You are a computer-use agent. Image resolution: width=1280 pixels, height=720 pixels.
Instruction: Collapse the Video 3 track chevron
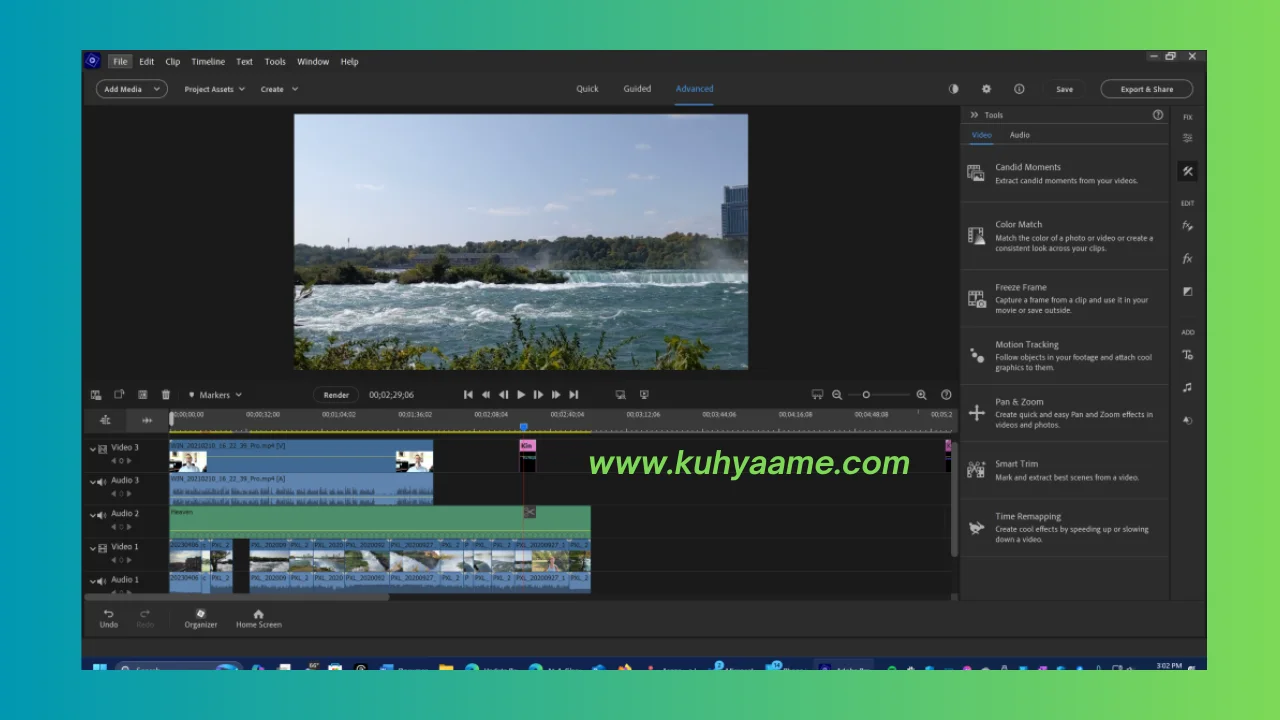[93, 448]
